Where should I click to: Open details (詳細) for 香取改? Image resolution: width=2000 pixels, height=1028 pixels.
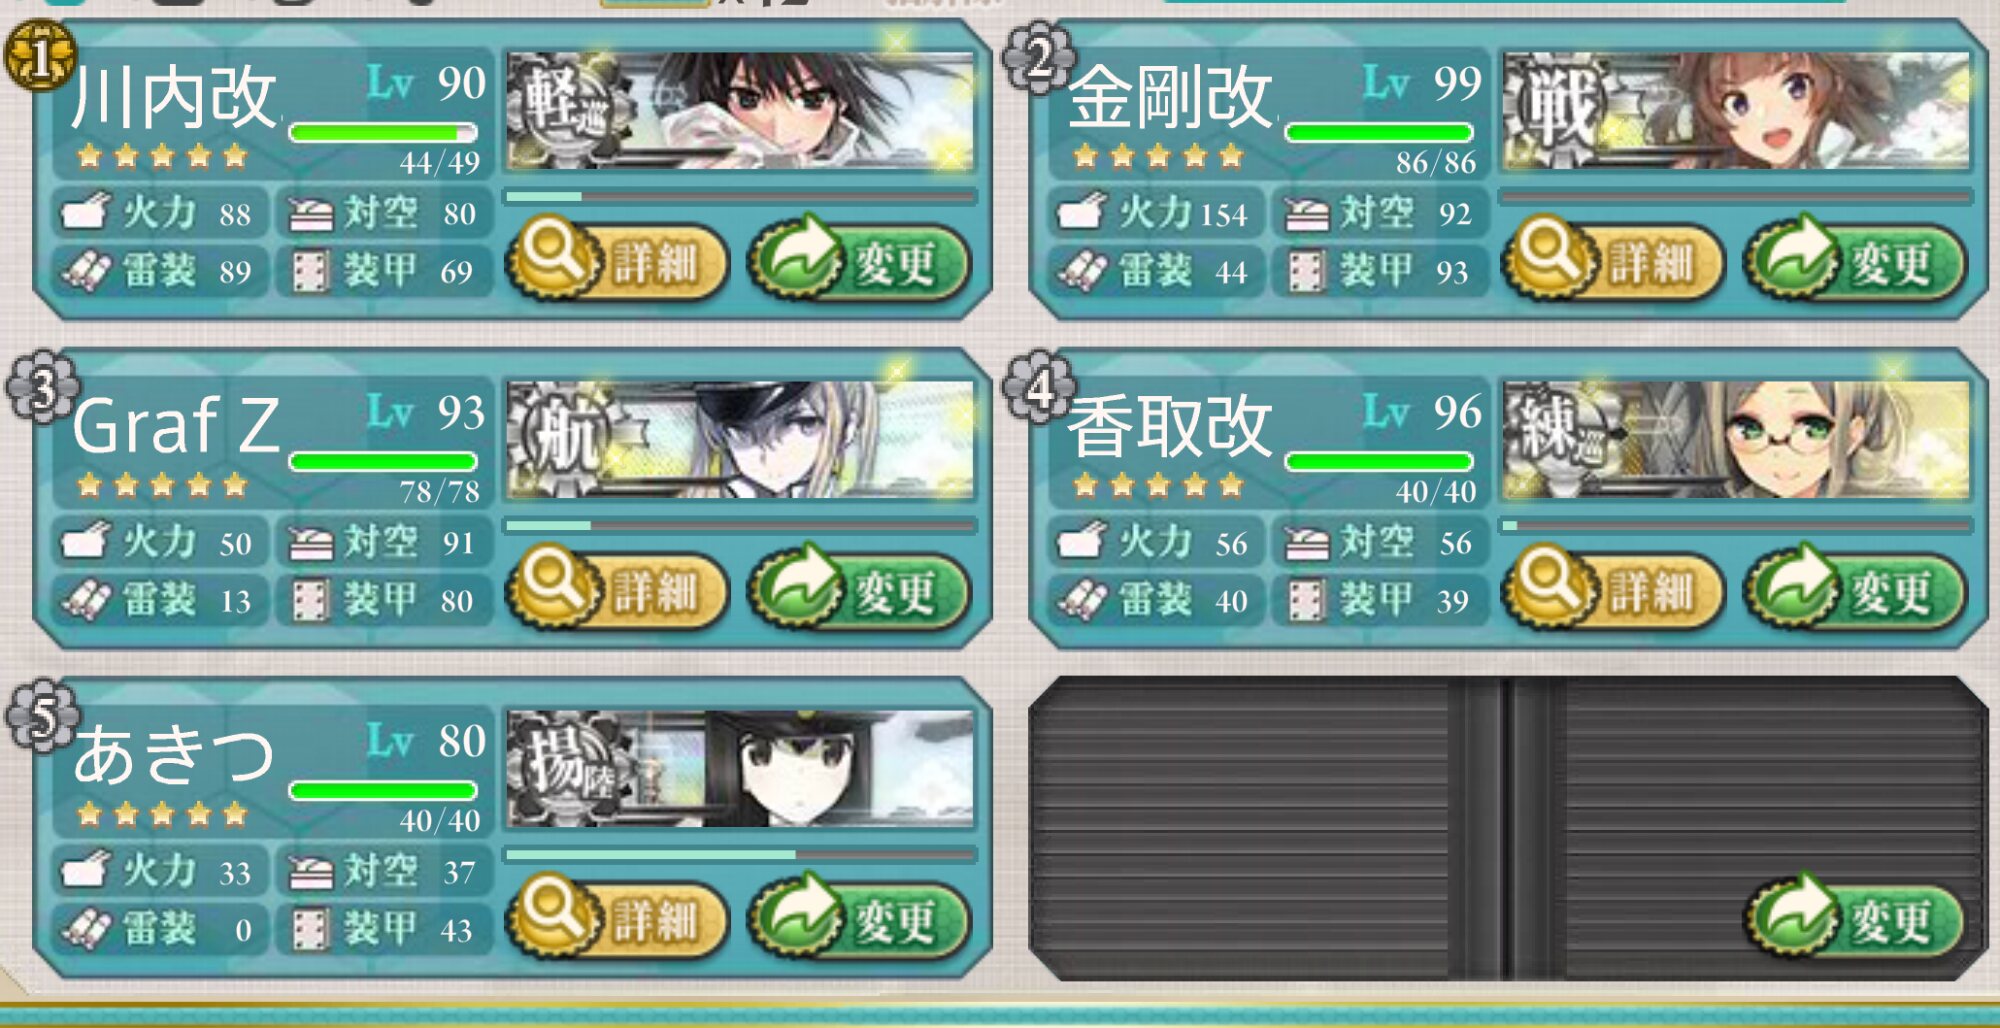tap(1613, 590)
